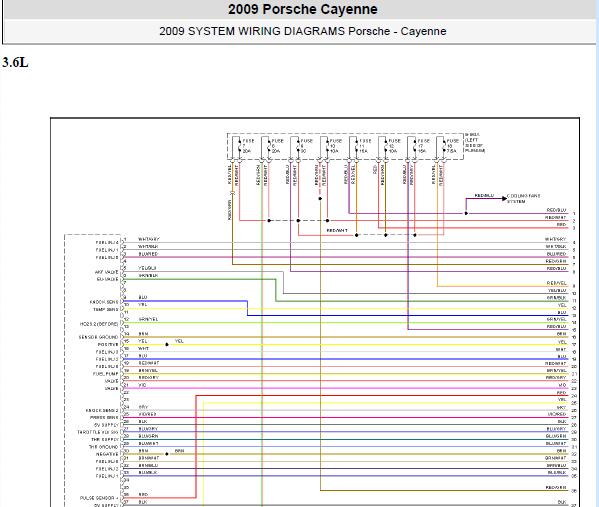The image size is (599, 507).
Task: Click the Fuse 7 20A symbol
Action: click(242, 146)
